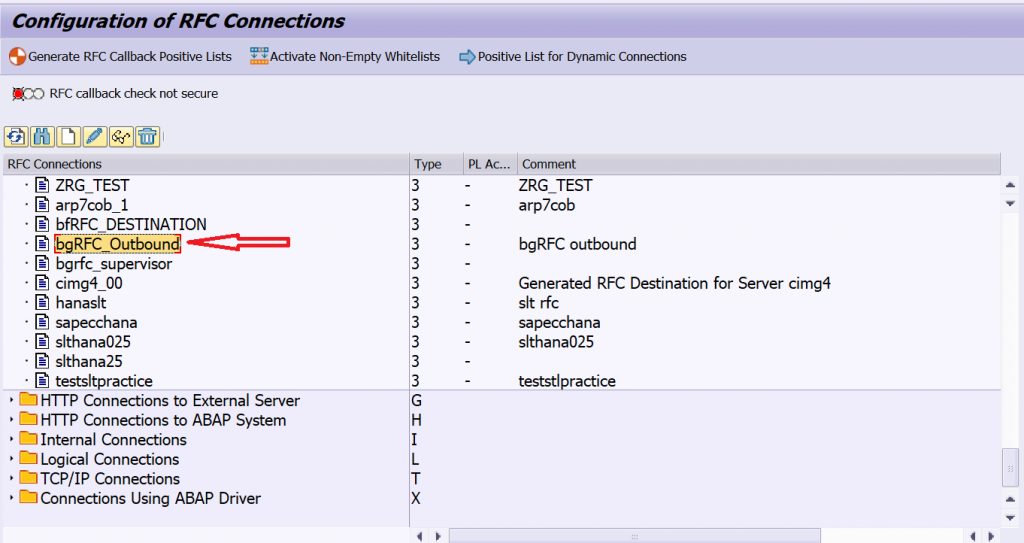Open the find binoculars icon
This screenshot has height=543, width=1024.
click(42, 137)
